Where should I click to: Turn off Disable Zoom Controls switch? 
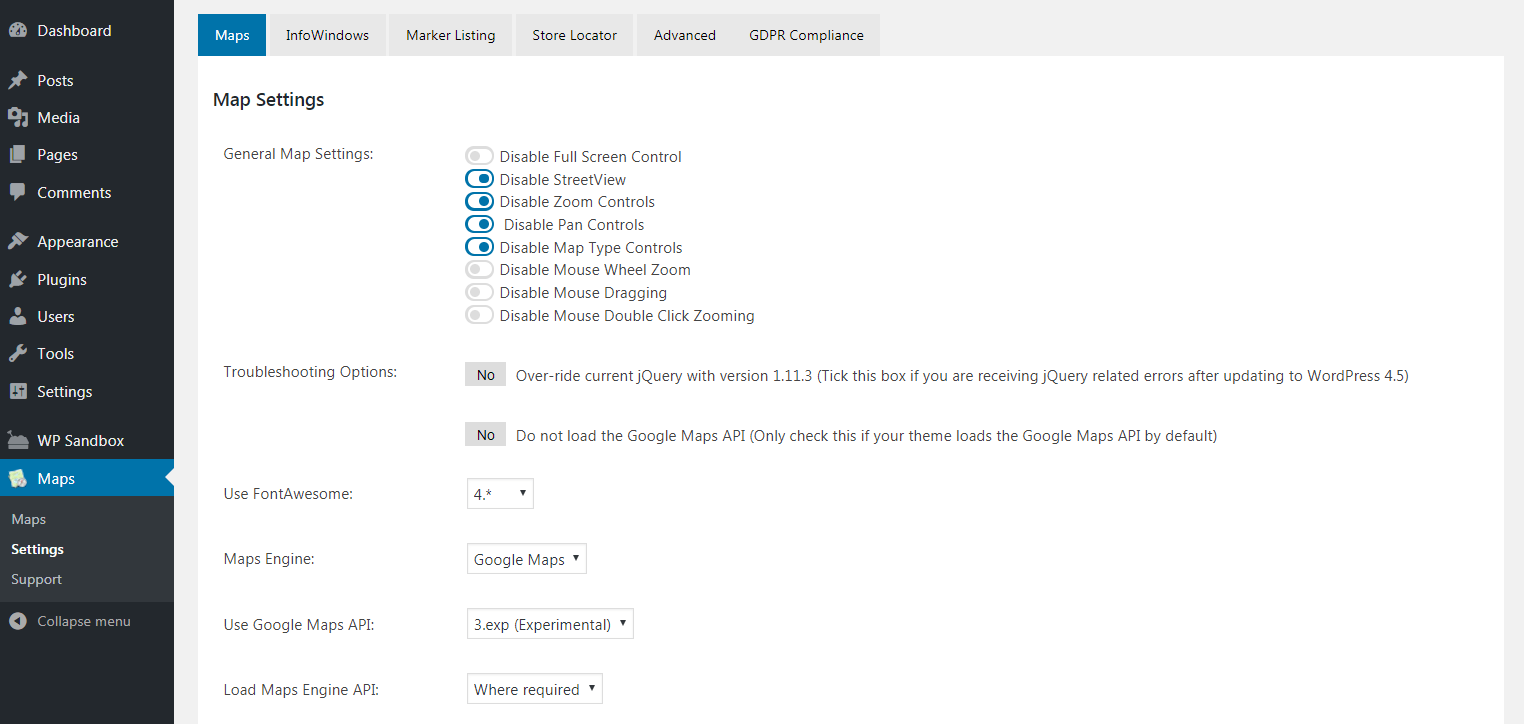coord(479,201)
